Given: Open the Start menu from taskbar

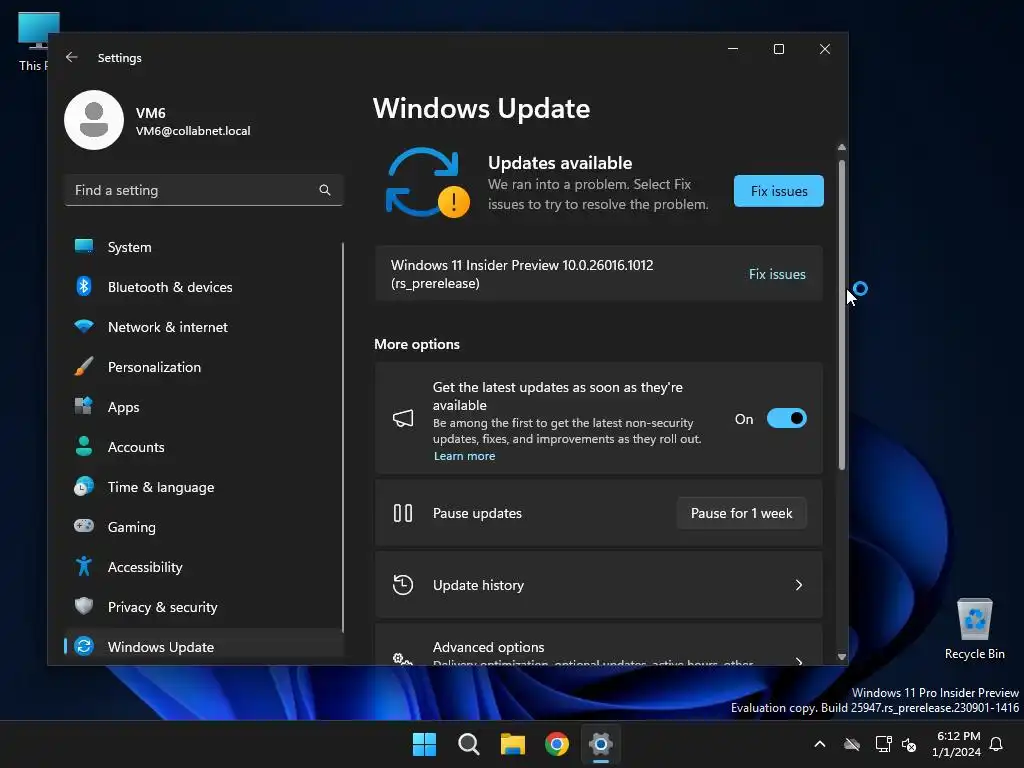Looking at the screenshot, I should point(424,744).
